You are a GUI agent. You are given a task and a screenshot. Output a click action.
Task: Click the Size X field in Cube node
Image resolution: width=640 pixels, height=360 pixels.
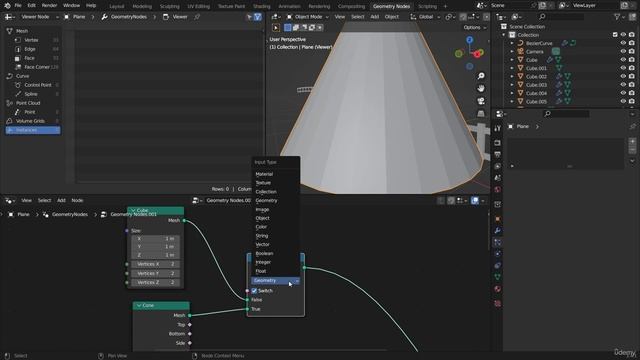(x=156, y=238)
